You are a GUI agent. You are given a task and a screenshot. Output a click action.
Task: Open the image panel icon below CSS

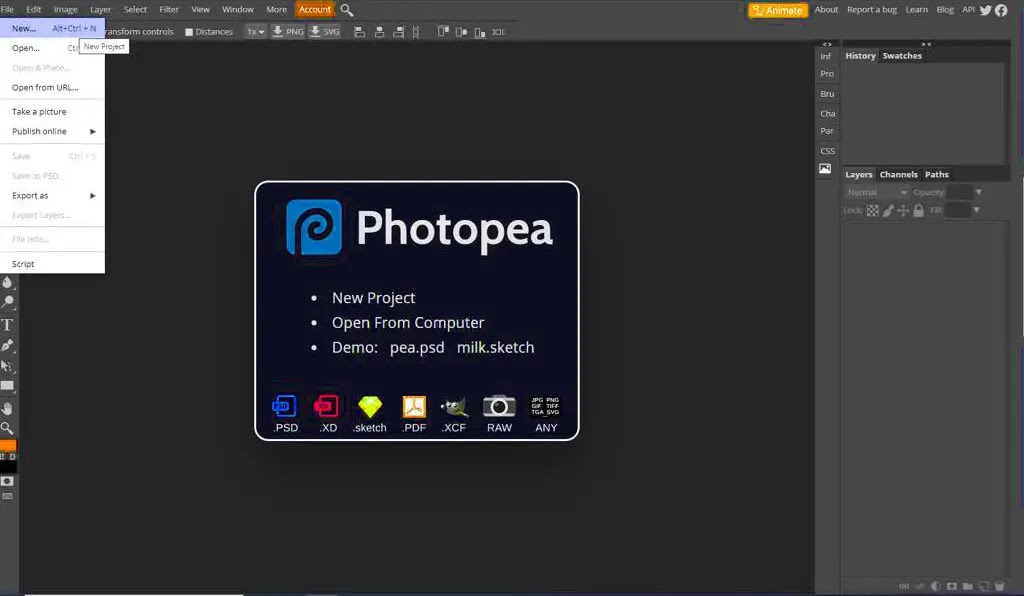(825, 168)
